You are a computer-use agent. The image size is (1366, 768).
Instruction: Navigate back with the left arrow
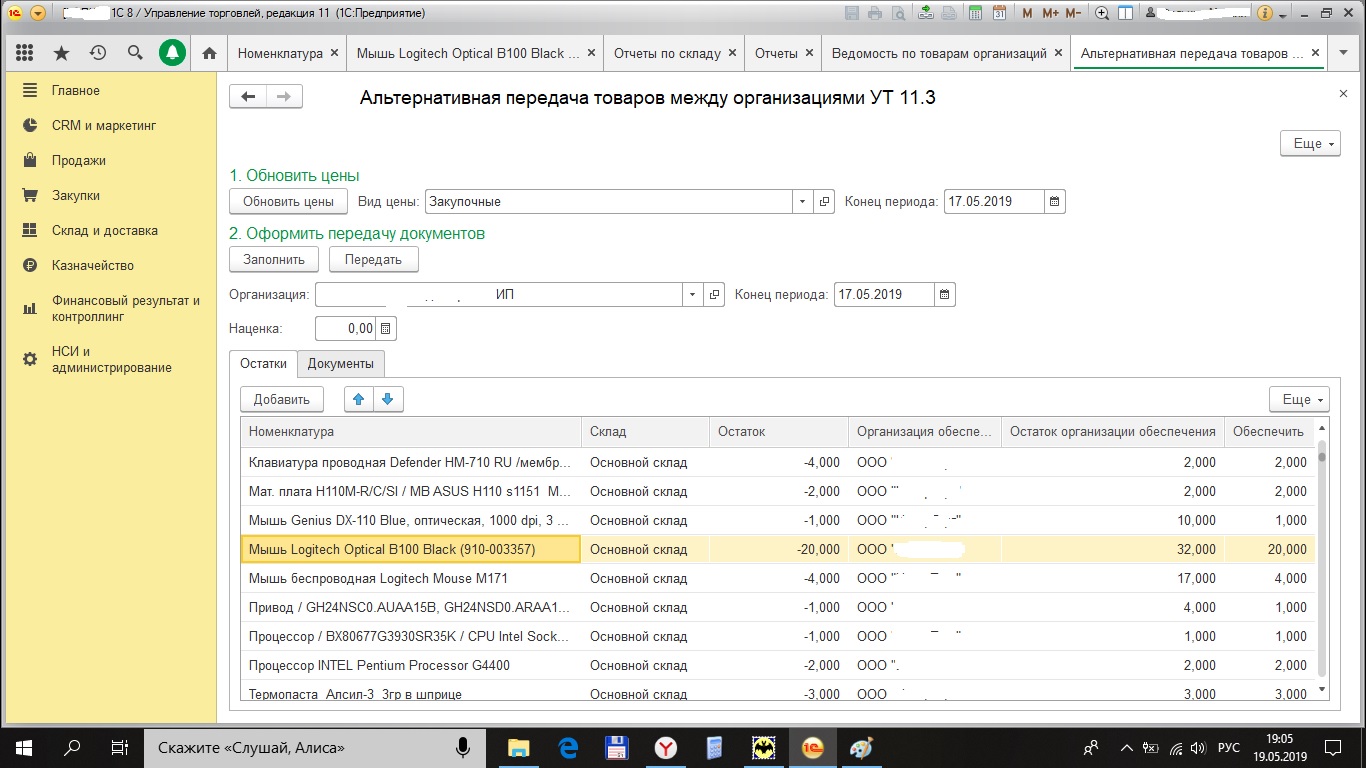(248, 96)
